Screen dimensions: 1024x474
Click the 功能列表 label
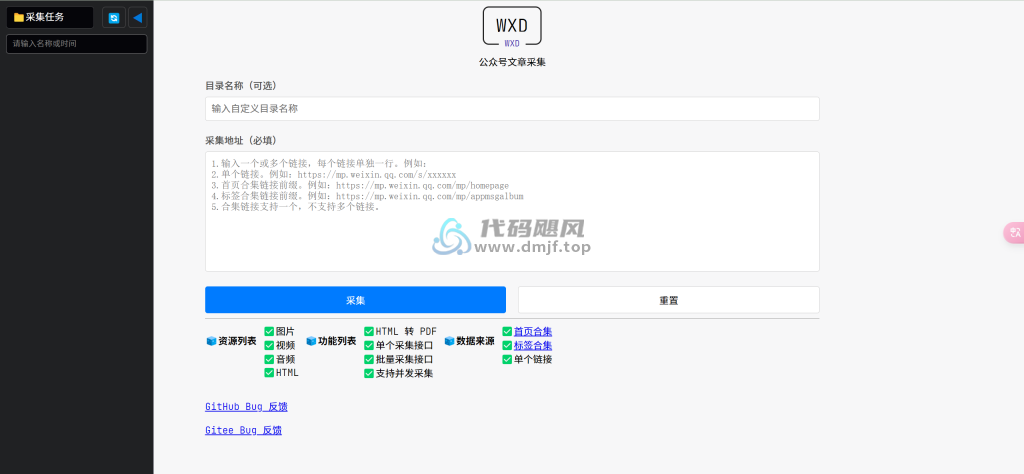pos(337,341)
